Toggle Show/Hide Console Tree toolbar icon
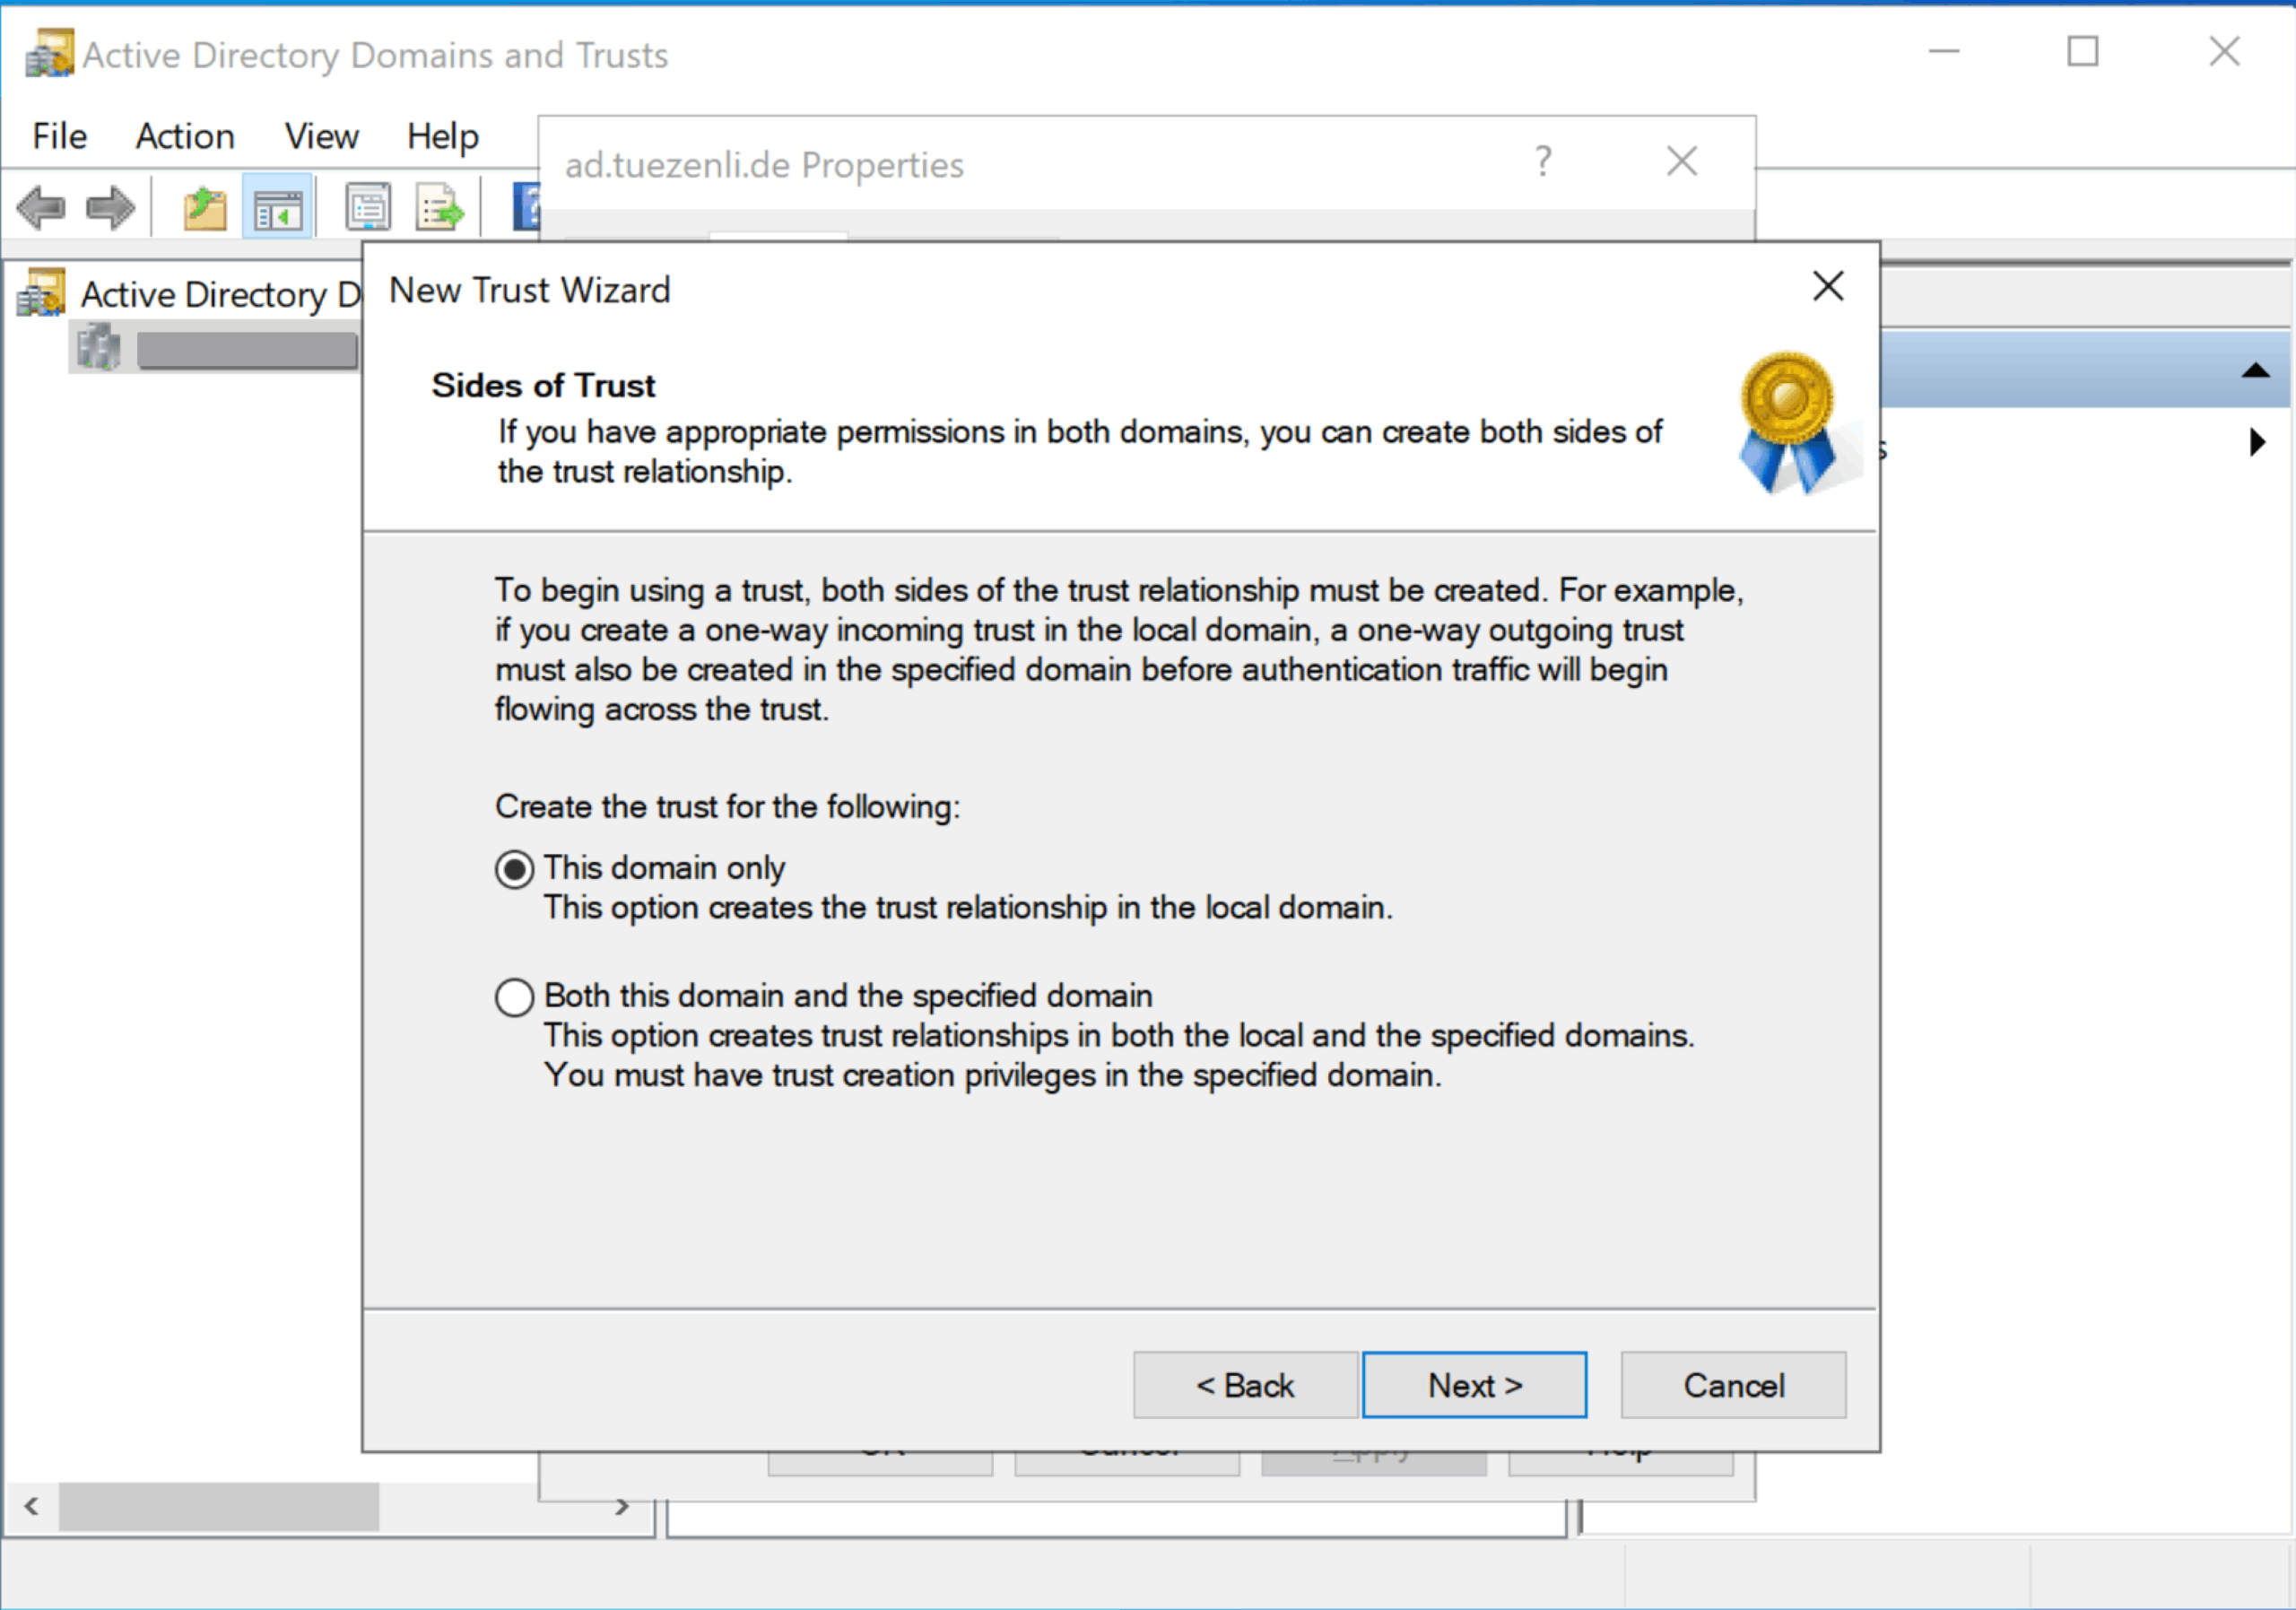This screenshot has height=1610, width=2296. (x=278, y=208)
